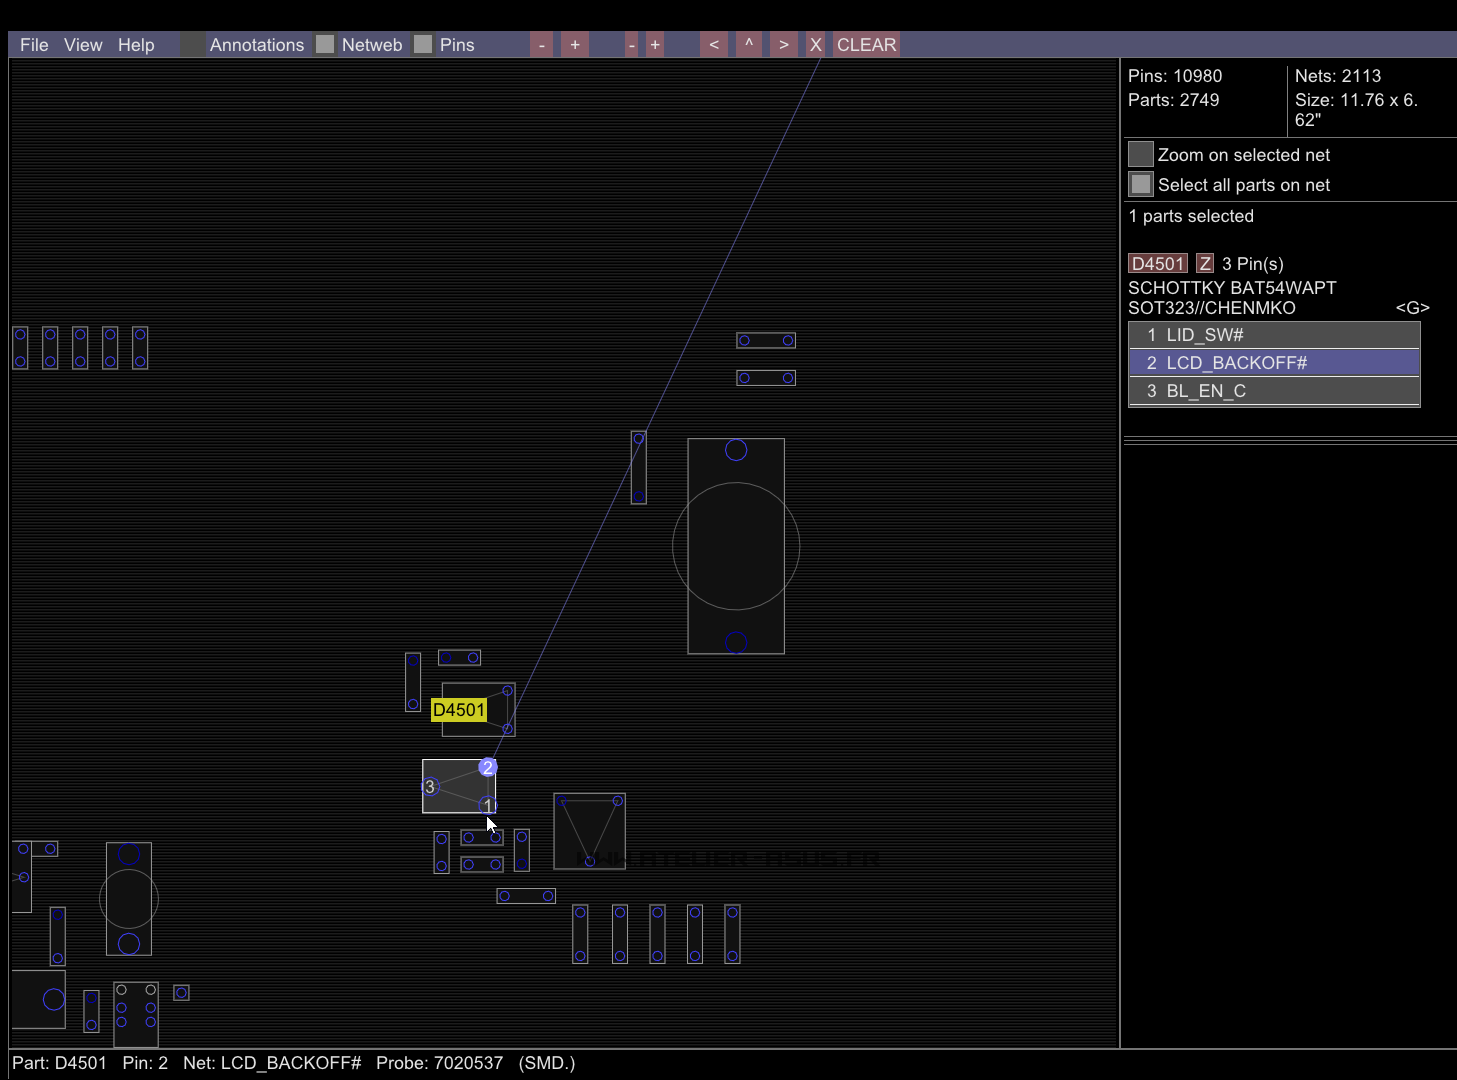Select pin 1 LID_SW# in pin list

pyautogui.click(x=1274, y=335)
